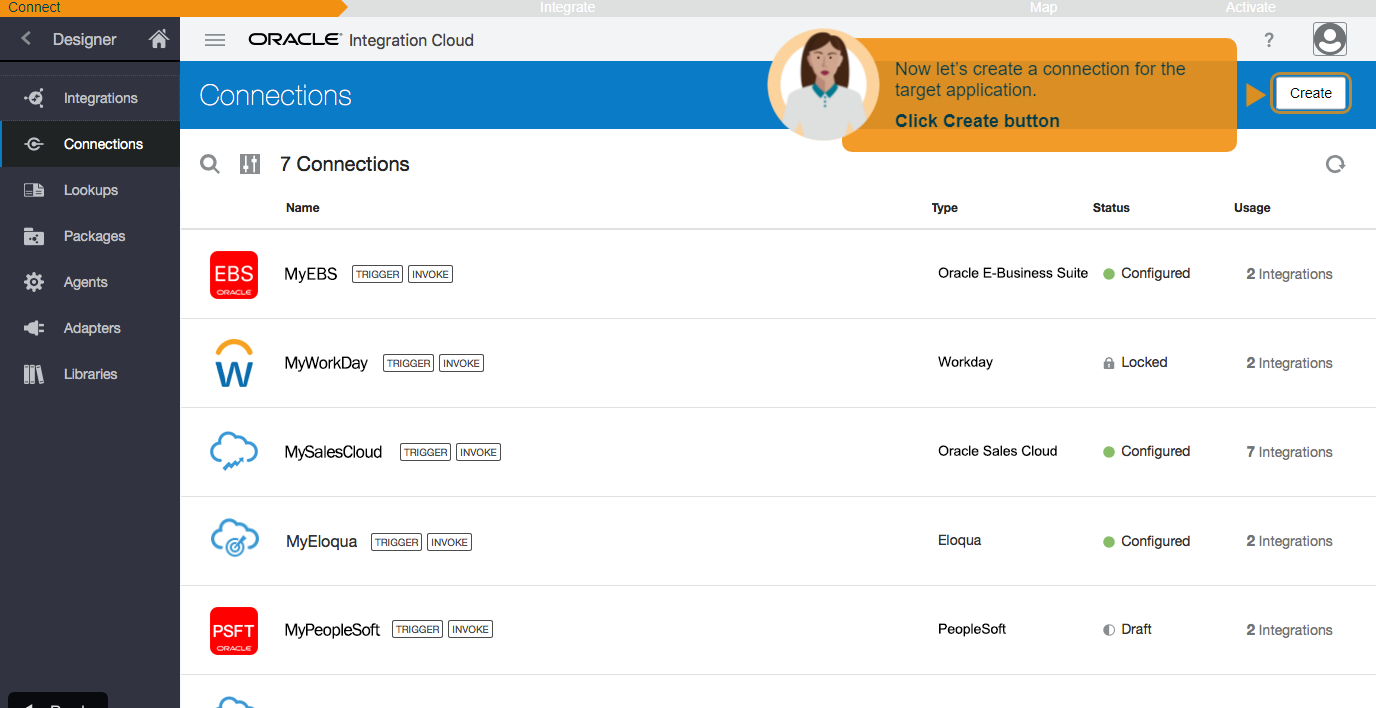Click the Lookups sidebar icon
The height and width of the screenshot is (708, 1376).
pos(34,190)
